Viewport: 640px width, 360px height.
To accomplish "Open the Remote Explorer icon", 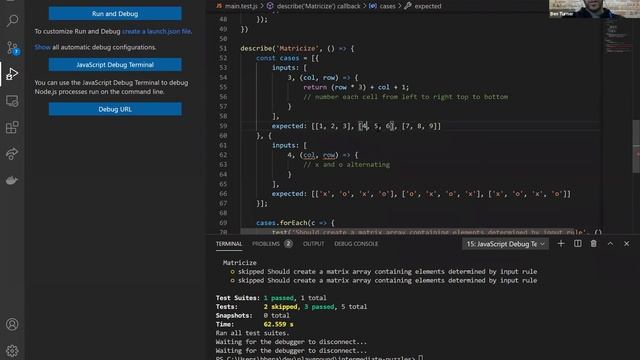I will tap(12, 101).
